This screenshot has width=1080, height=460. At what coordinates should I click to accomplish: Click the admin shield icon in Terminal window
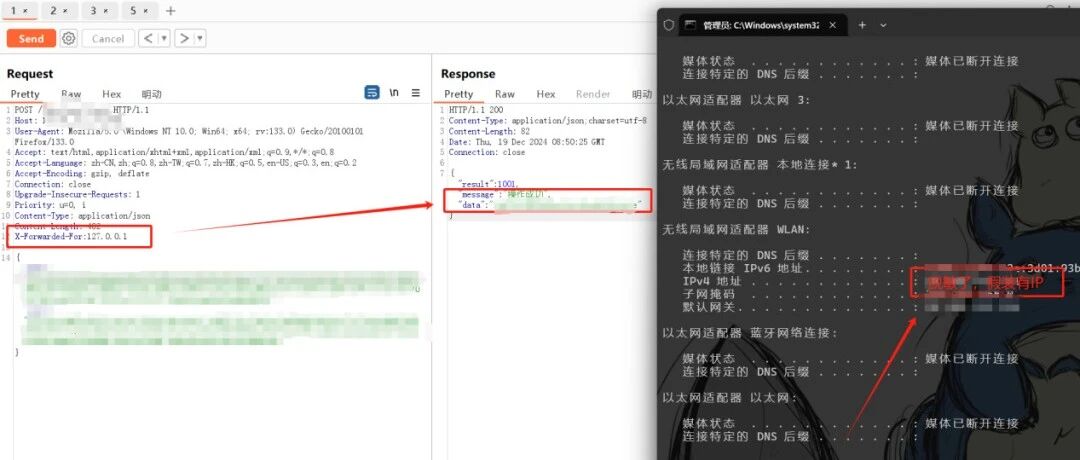[668, 25]
